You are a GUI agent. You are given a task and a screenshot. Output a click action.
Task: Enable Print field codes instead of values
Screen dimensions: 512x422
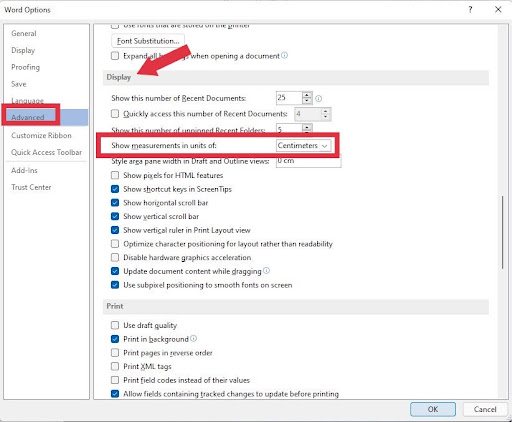pos(115,380)
